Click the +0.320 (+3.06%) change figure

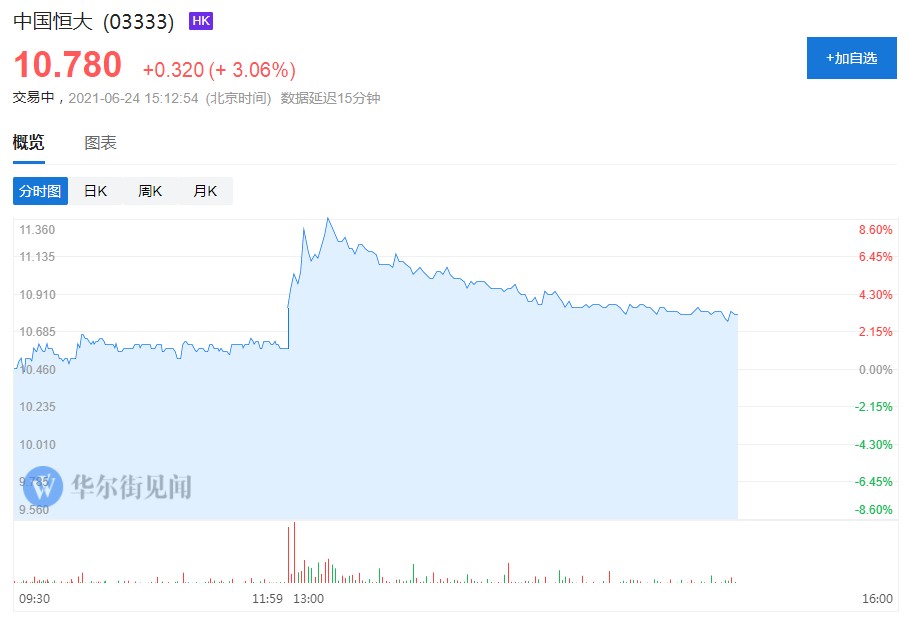point(219,70)
